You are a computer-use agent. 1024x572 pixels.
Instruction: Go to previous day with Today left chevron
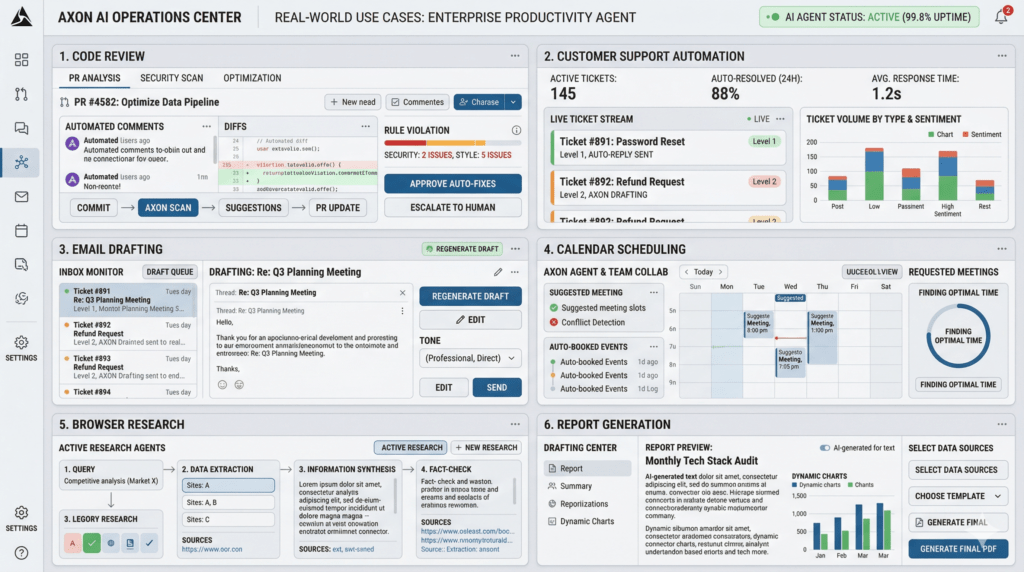click(686, 272)
